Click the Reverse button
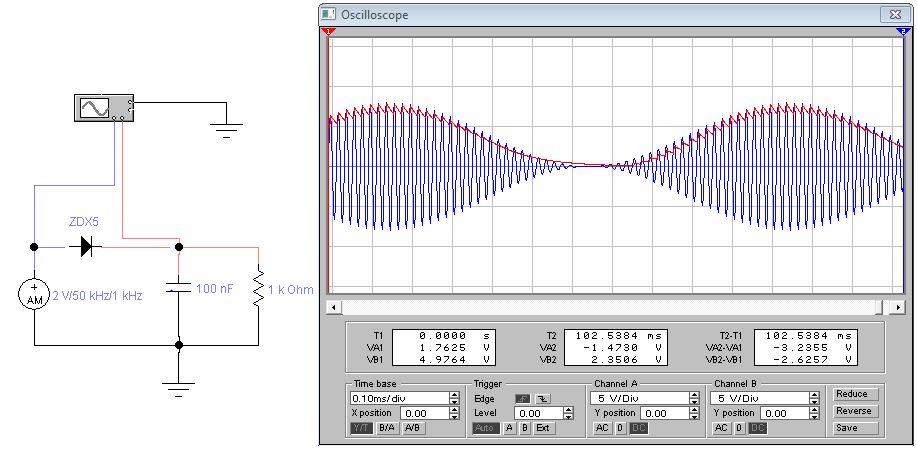Image resolution: width=917 pixels, height=449 pixels. pos(854,411)
